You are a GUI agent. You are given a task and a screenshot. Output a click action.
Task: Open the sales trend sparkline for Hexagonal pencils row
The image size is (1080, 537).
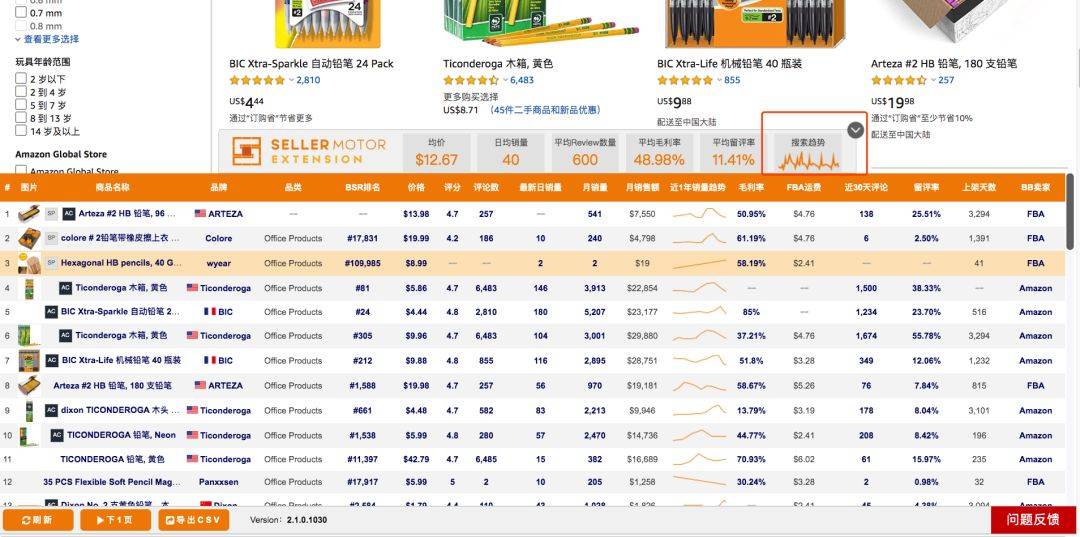tap(699, 263)
